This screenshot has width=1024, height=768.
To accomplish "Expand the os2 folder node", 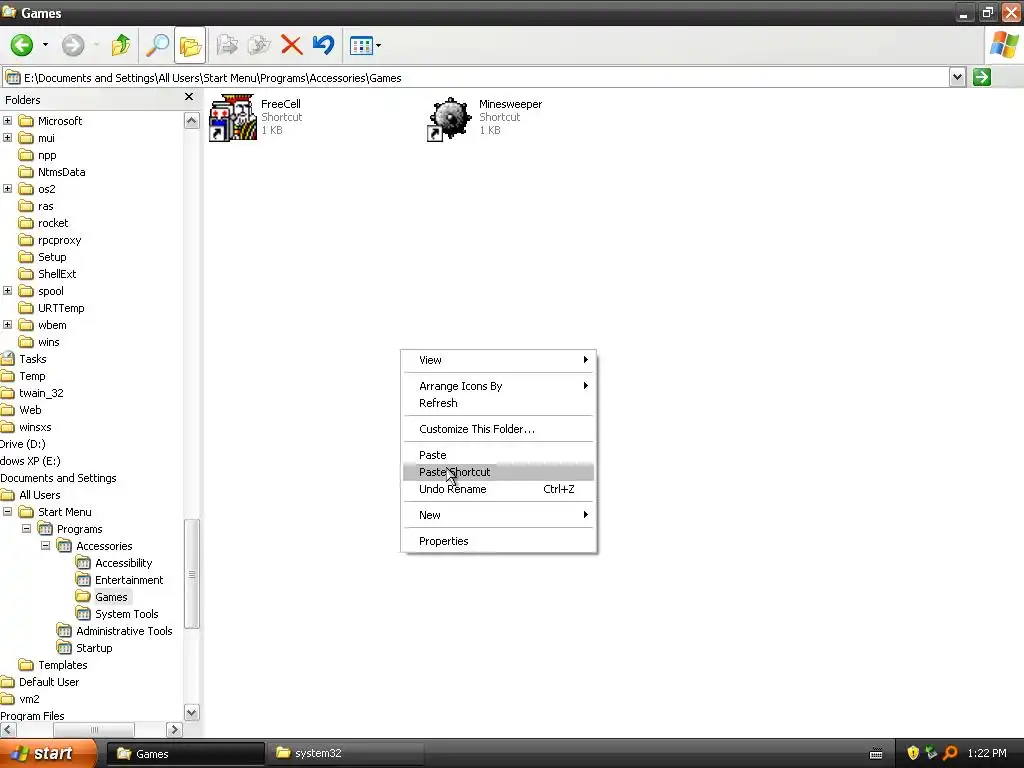I will click(x=8, y=188).
